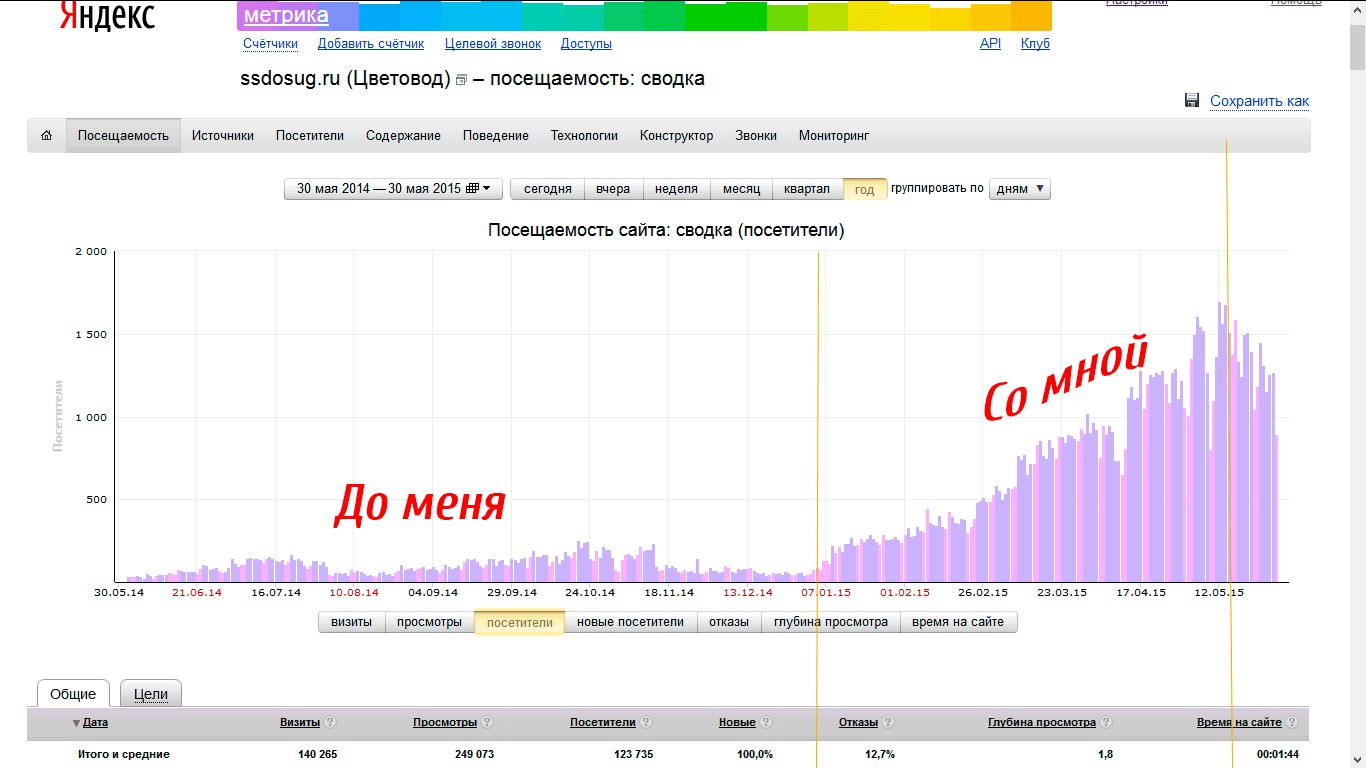Sort the table by the Глубина просмотра column

point(1042,723)
